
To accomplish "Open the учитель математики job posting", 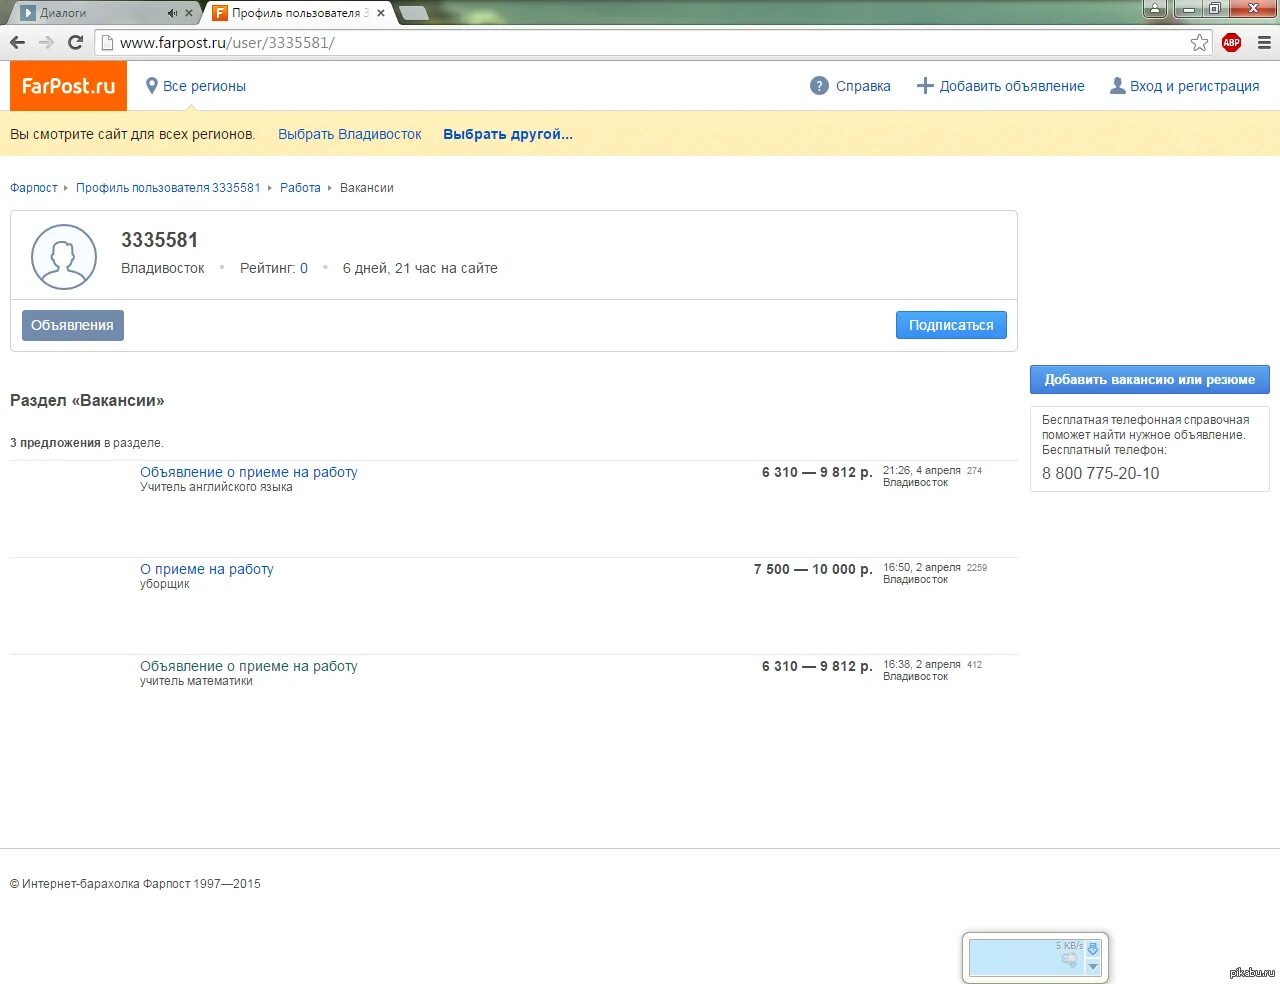I will pyautogui.click(x=249, y=666).
